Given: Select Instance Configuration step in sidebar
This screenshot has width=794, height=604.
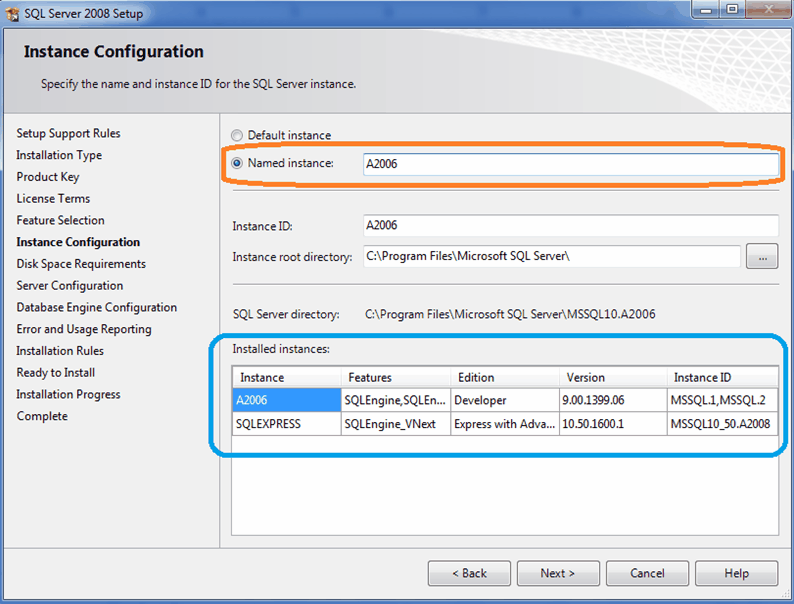Looking at the screenshot, I should (78, 242).
